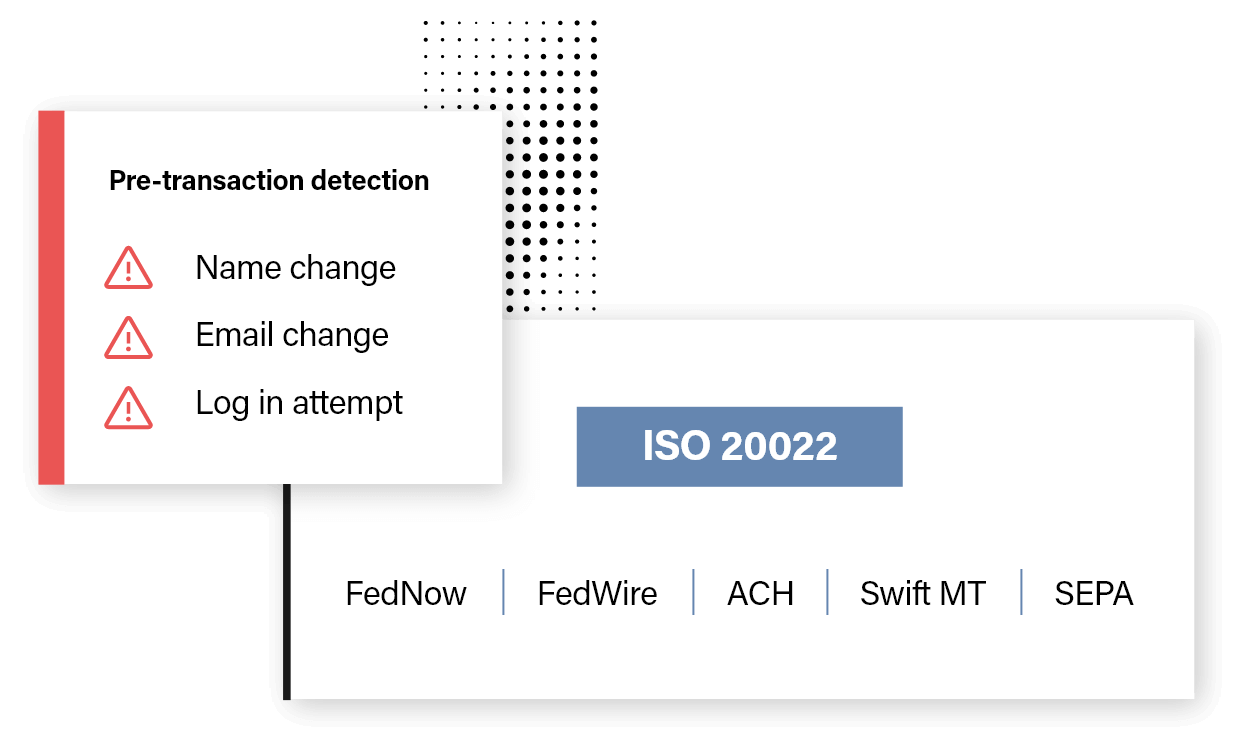Click the red accent bar on the detection card
This screenshot has height=751, width=1246.
pos(51,298)
